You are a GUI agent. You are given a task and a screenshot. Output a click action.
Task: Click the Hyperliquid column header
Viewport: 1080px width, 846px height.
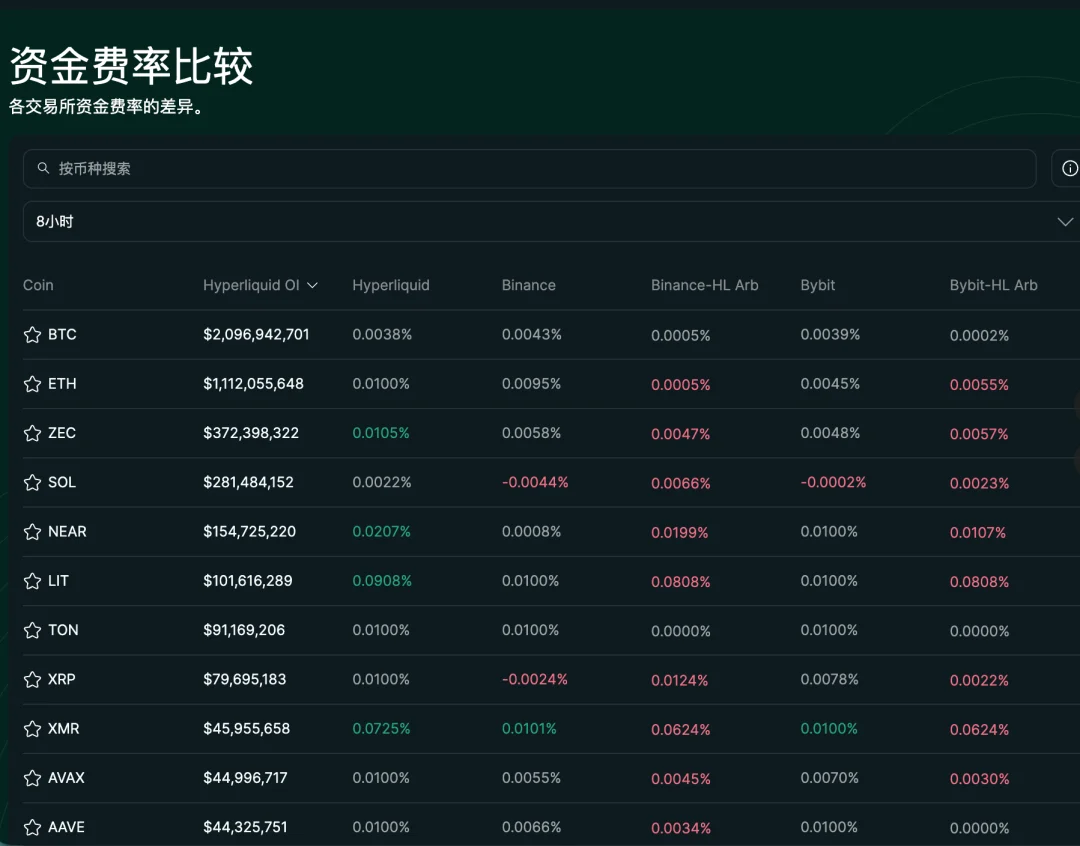click(391, 285)
